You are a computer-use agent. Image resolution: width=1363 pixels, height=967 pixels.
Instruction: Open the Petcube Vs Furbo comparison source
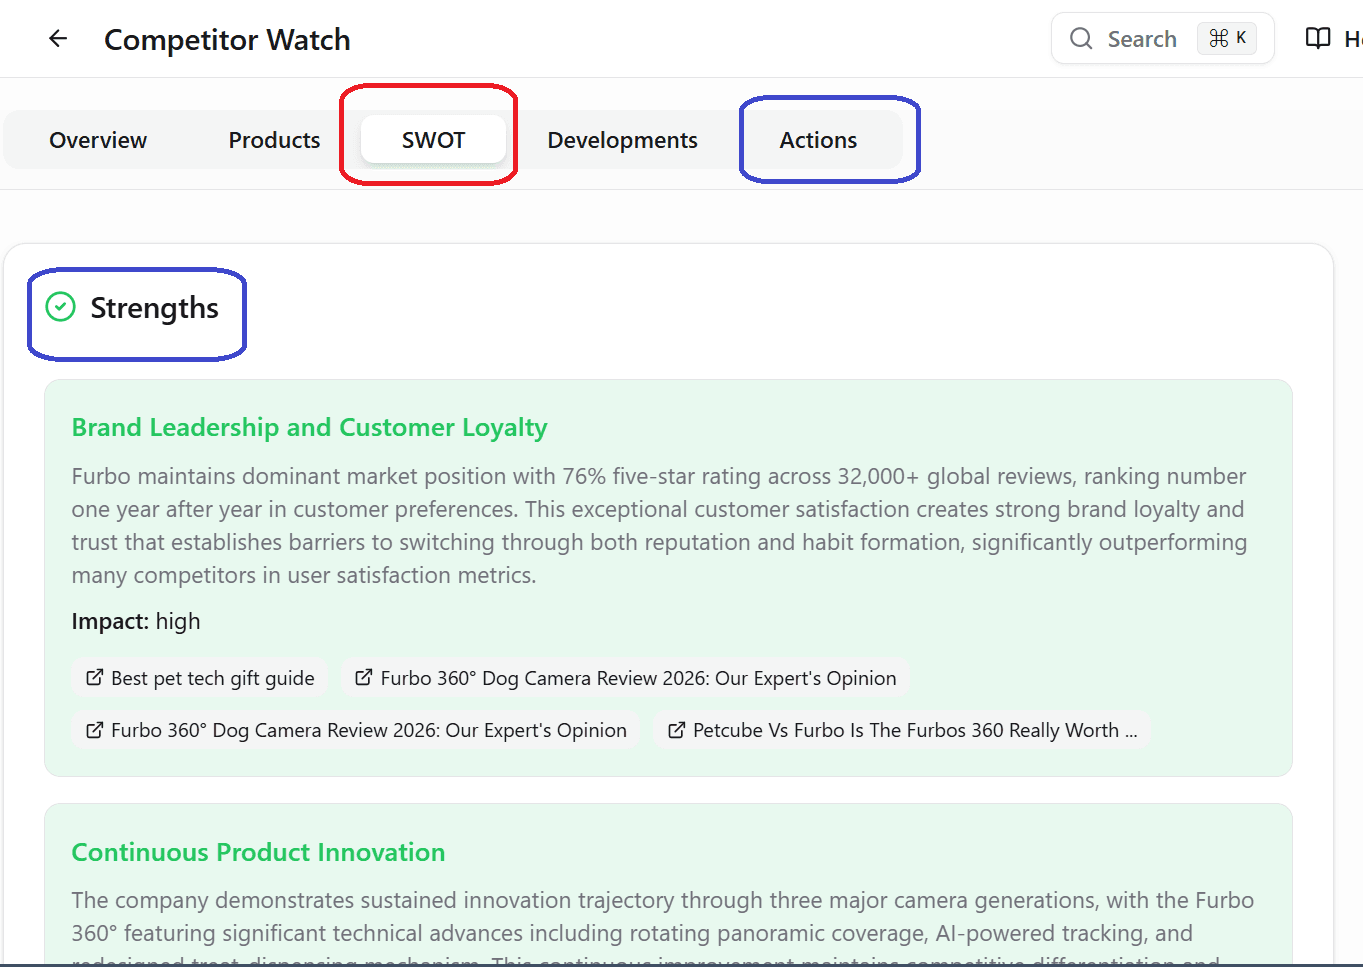[902, 729]
